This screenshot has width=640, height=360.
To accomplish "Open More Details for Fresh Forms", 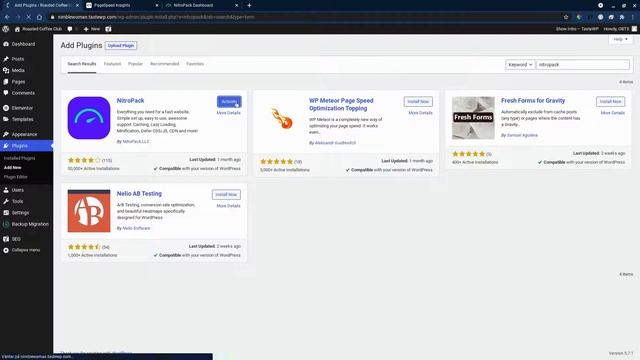I will [x=613, y=113].
